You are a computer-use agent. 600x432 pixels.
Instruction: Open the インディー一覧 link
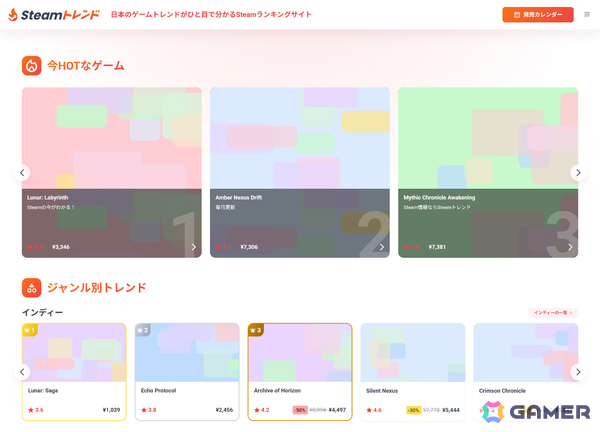click(x=553, y=313)
